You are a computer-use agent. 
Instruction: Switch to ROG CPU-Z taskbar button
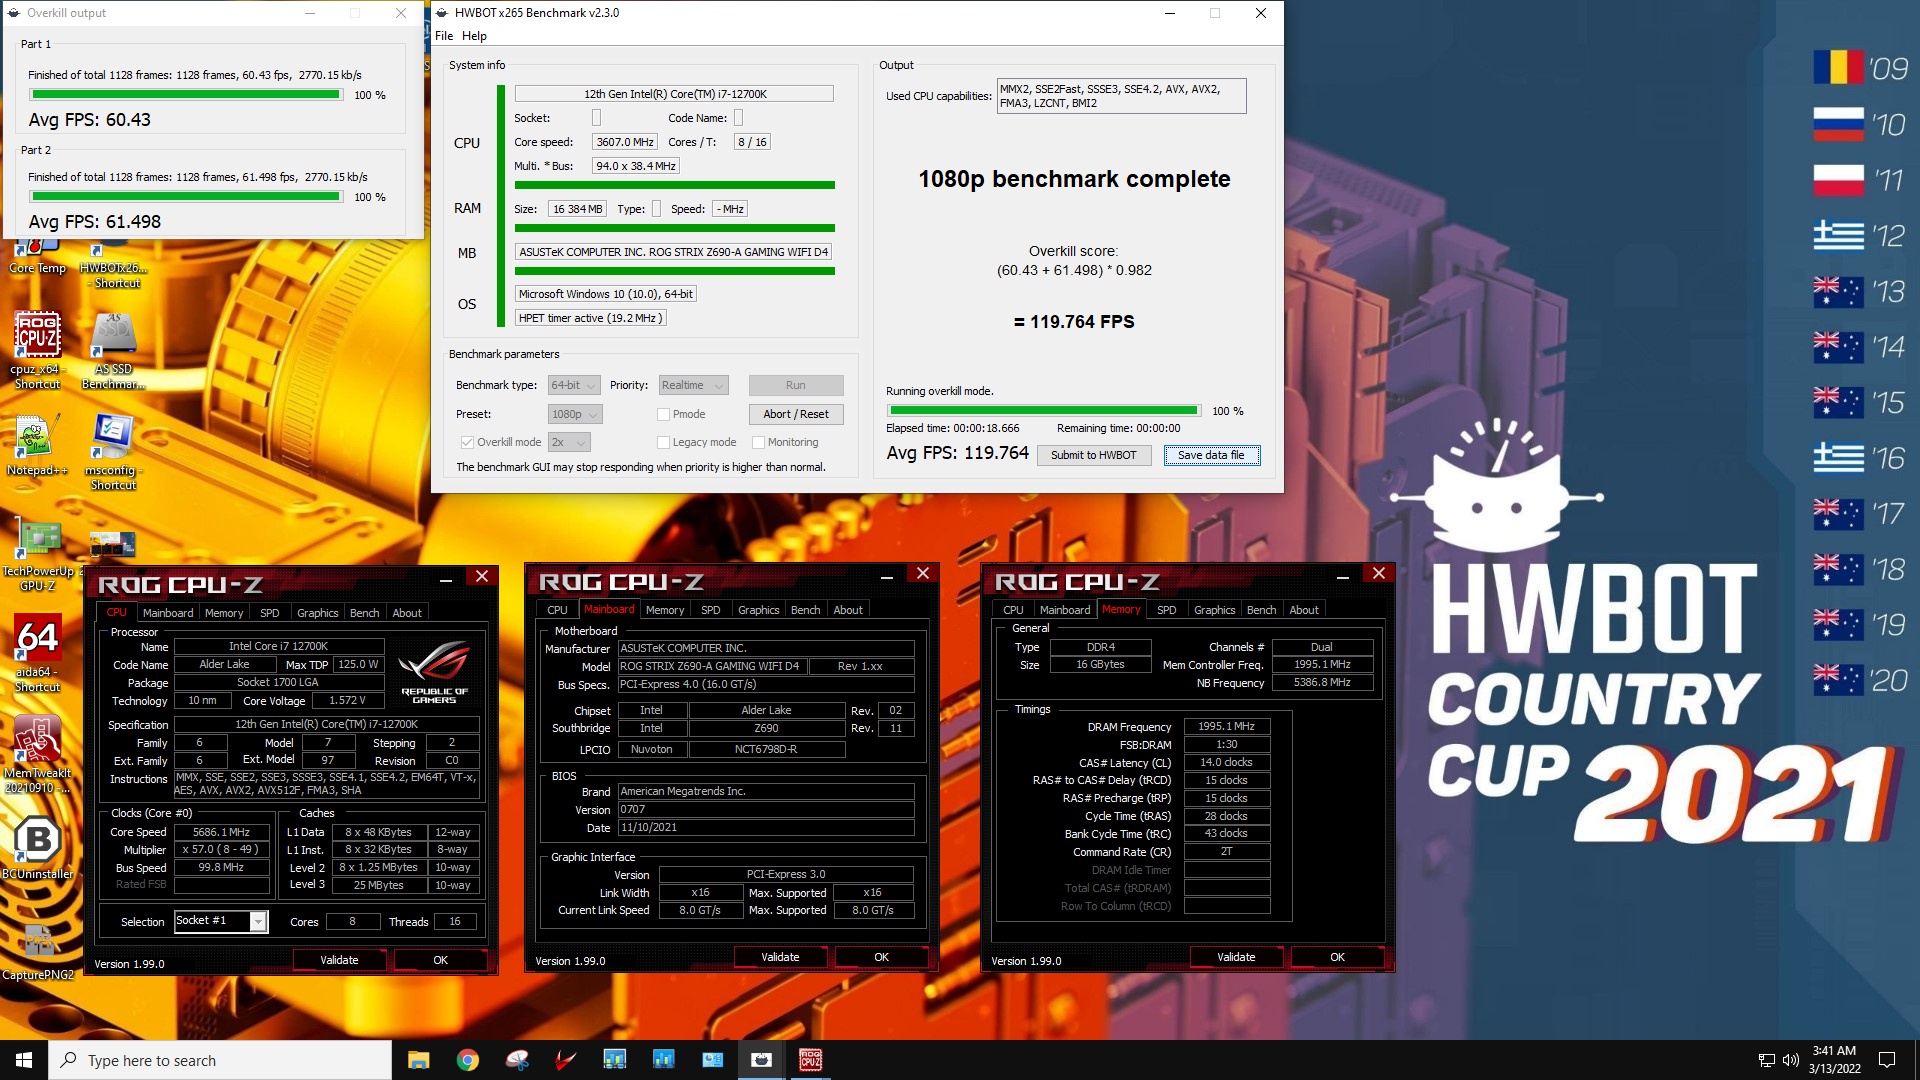tap(810, 1060)
